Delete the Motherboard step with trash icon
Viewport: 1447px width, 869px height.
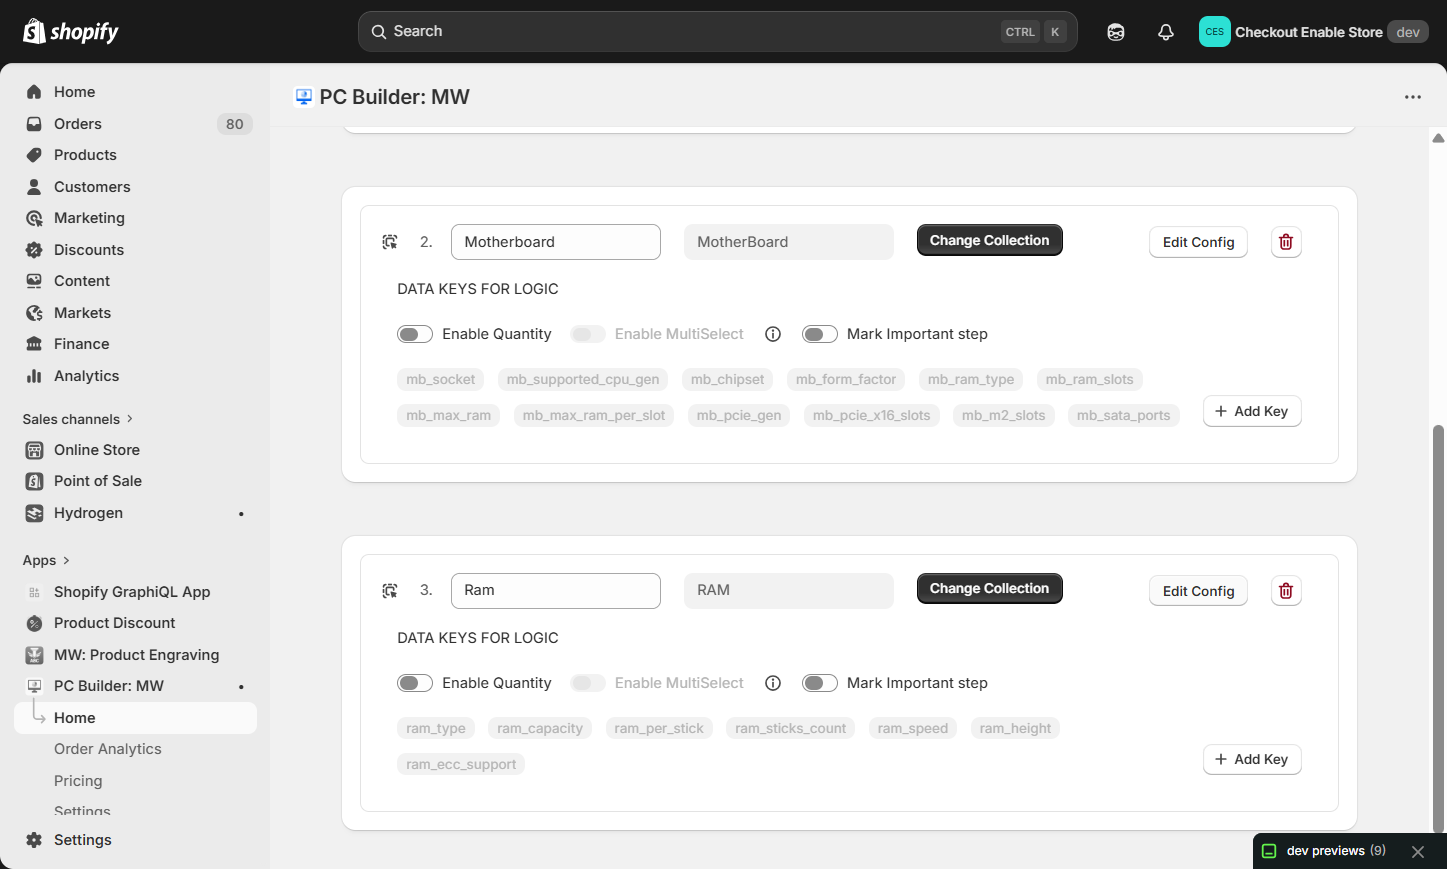[1286, 242]
